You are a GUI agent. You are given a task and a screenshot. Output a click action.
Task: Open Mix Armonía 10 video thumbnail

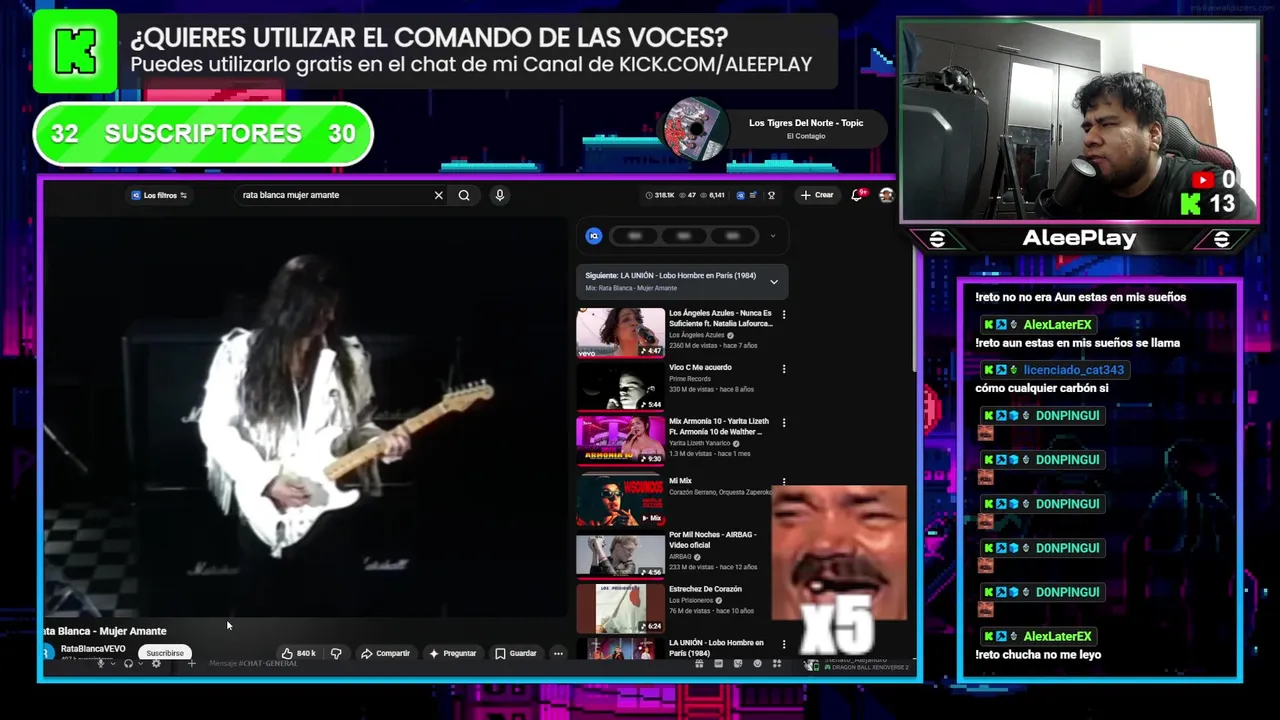point(620,440)
